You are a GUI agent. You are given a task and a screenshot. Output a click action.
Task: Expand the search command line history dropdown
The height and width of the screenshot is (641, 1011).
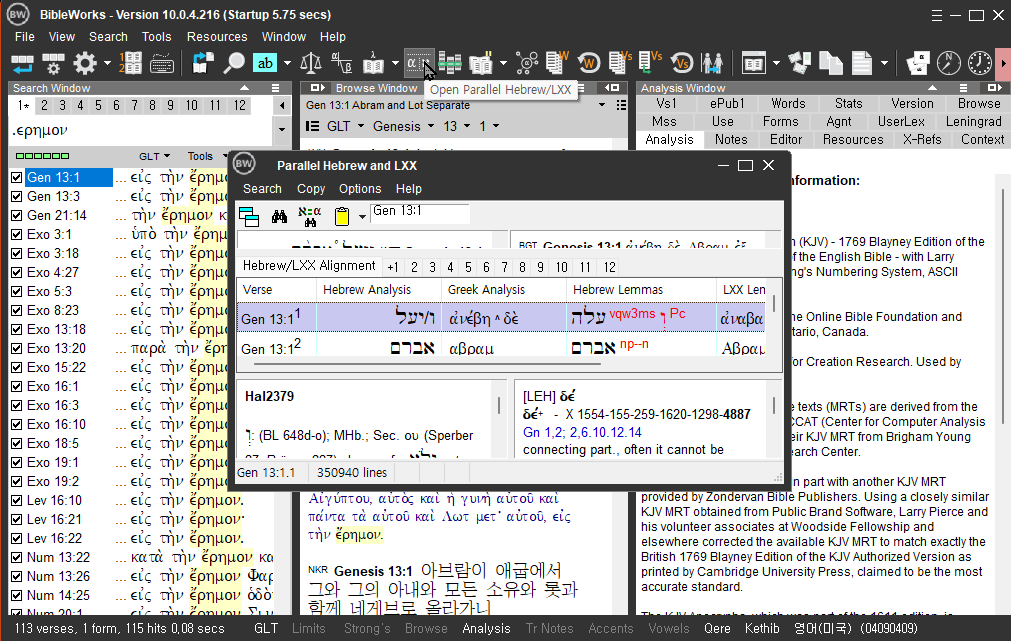point(282,130)
